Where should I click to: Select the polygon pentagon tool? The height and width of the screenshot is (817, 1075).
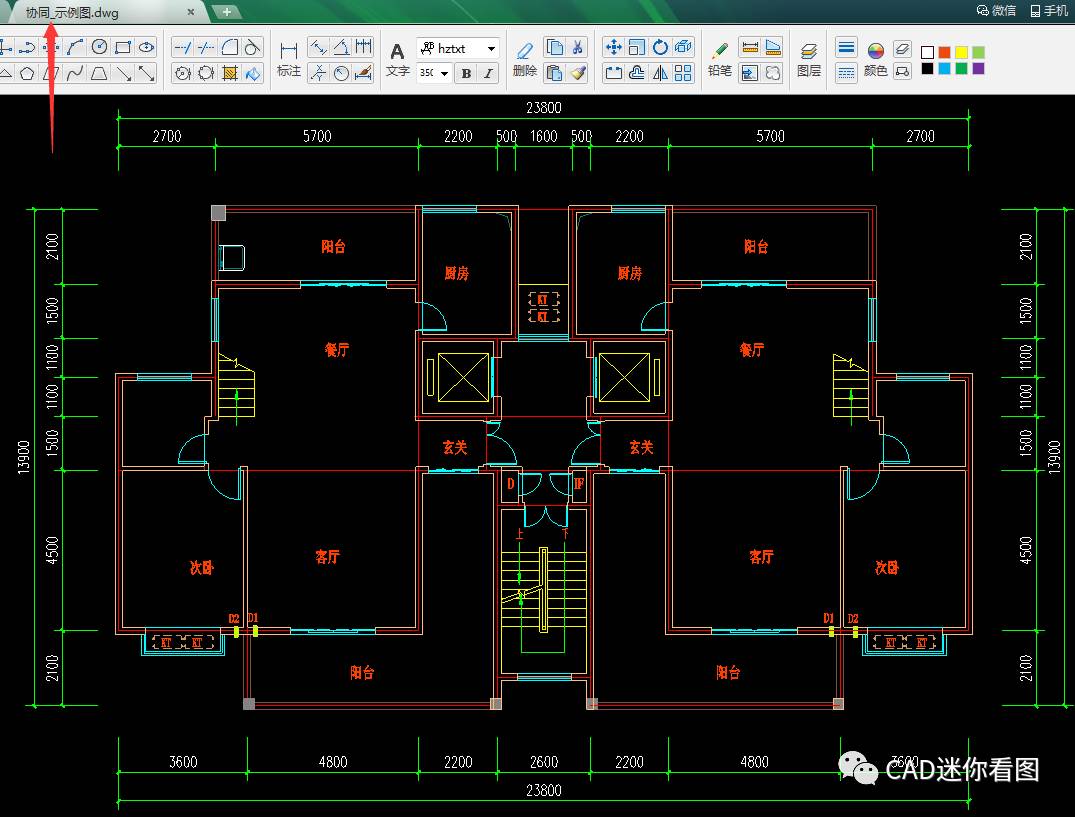[x=27, y=73]
